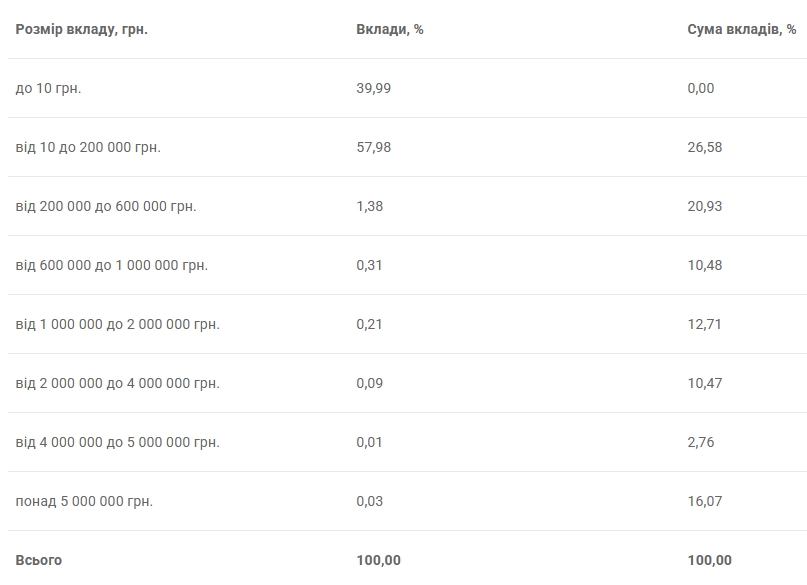807x585 pixels.
Task: Select 'від 200 000 до 600 000 грн.' row
Action: click(106, 206)
